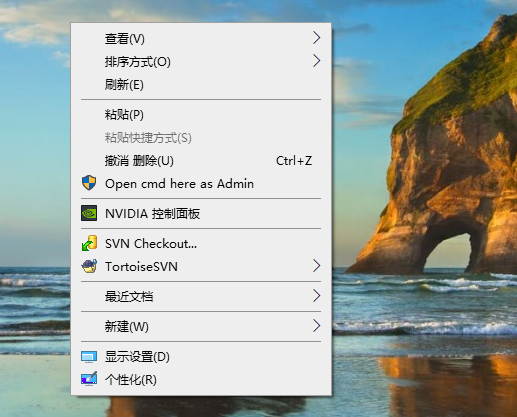Image resolution: width=517 pixels, height=417 pixels.
Task: Select 个性化(R) text entry
Action: tap(131, 379)
